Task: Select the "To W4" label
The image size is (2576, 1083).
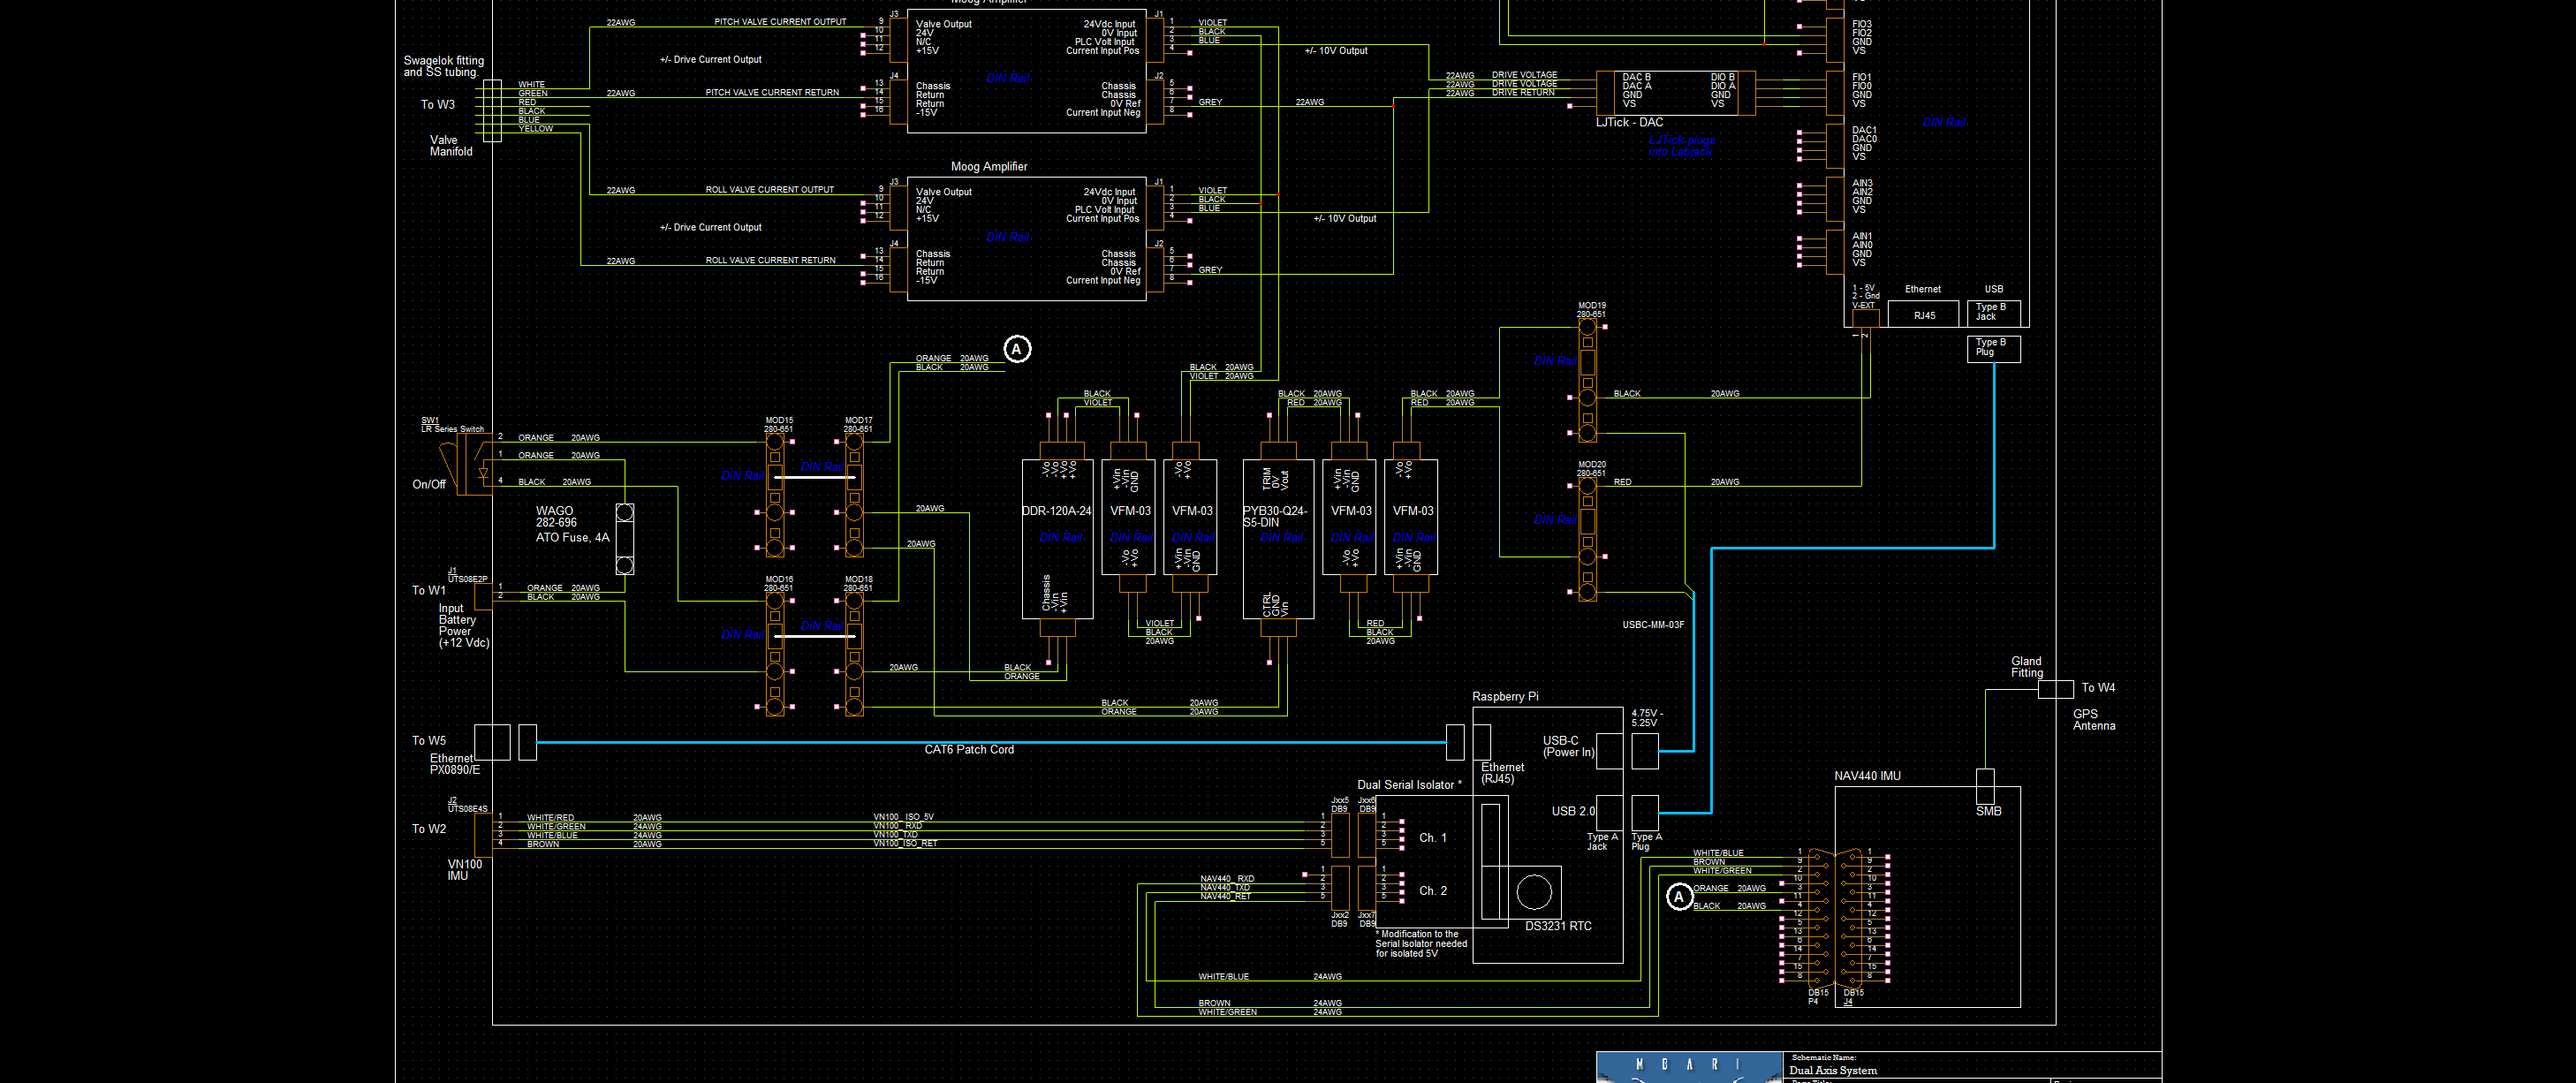Action: click(2098, 688)
